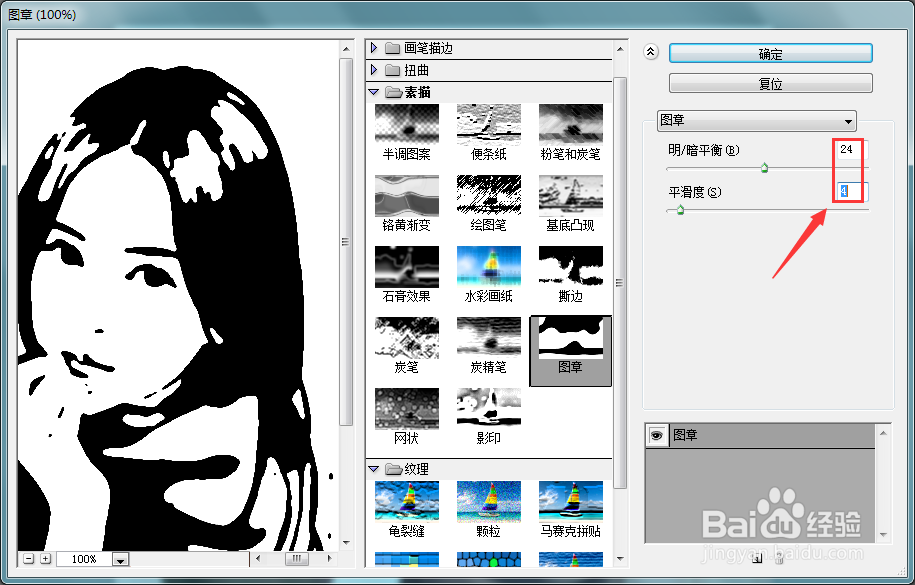Image resolution: width=915 pixels, height=585 pixels.
Task: Select the 基底凸现 filter thumbnail
Action: click(570, 195)
